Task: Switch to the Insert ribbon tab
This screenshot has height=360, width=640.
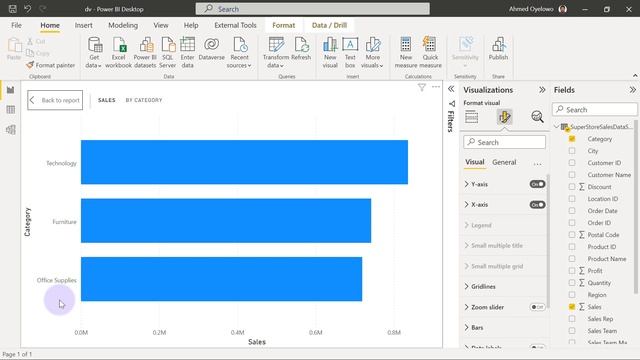Action: (x=83, y=25)
